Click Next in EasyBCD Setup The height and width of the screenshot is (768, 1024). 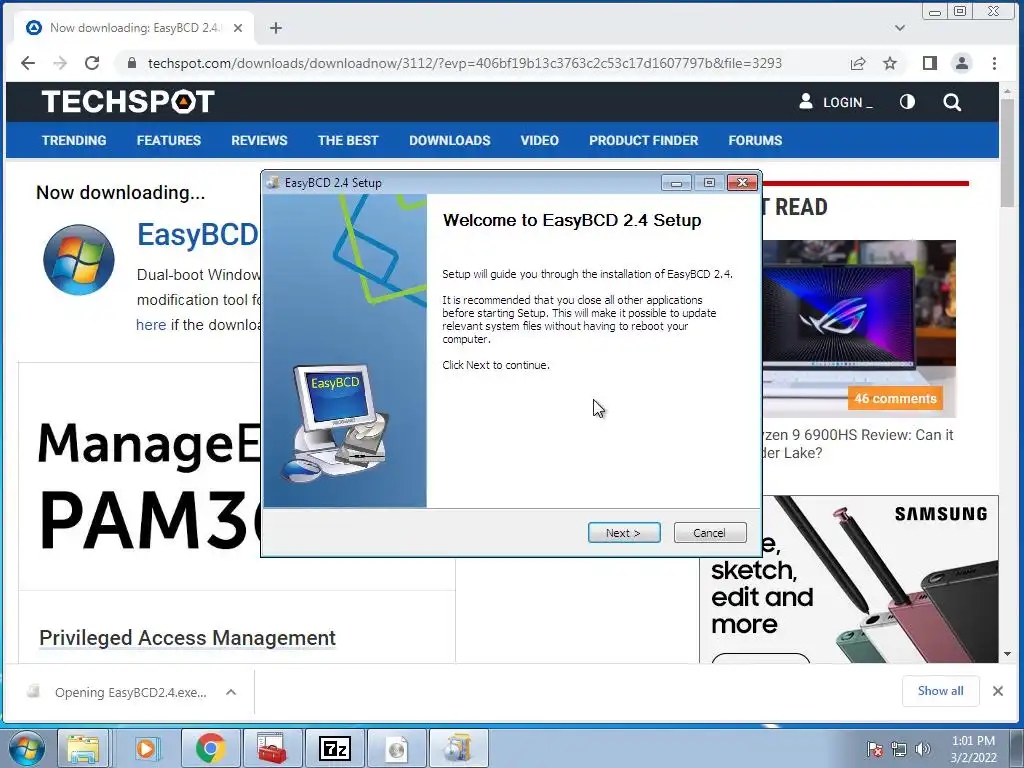coord(624,533)
